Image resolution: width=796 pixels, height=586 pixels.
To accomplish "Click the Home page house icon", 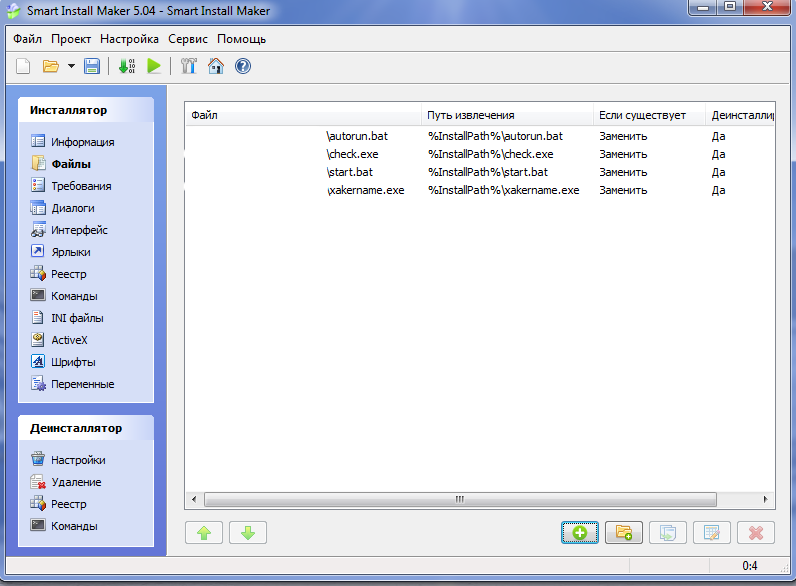I will [x=216, y=66].
